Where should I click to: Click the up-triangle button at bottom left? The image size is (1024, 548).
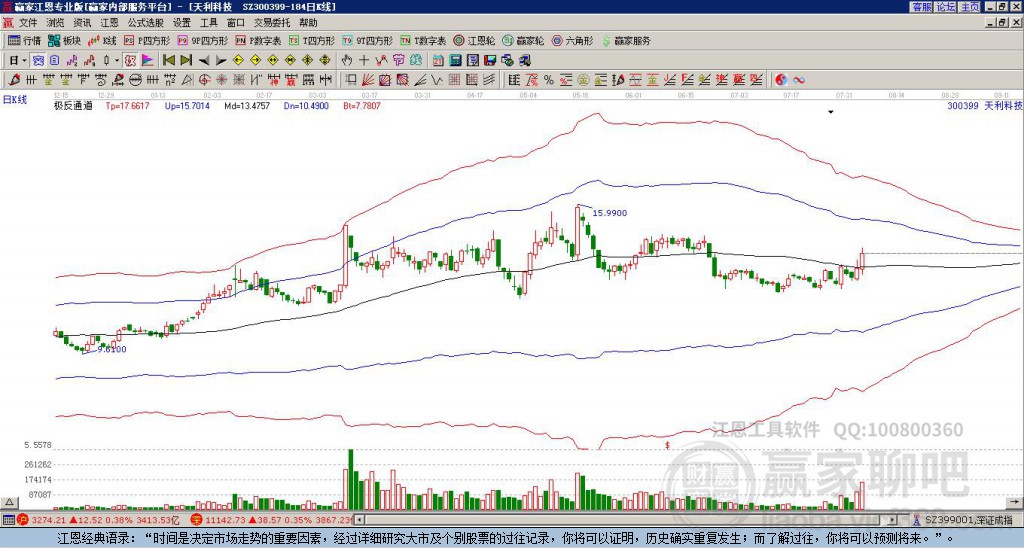(x=8, y=502)
